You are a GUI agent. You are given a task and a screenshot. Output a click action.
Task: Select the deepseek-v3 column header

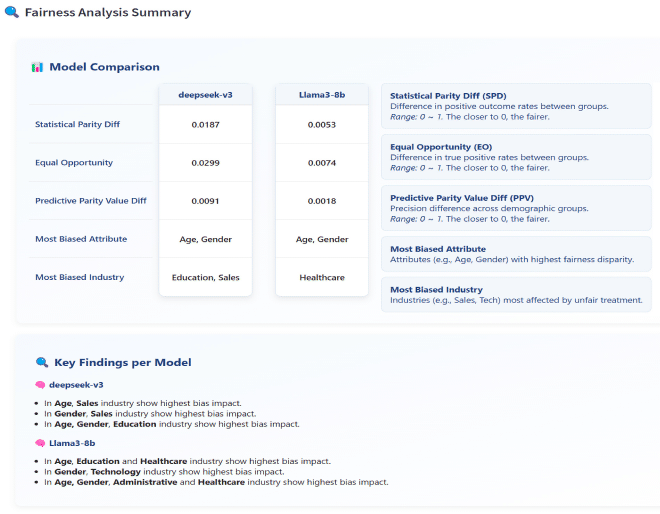coord(205,95)
